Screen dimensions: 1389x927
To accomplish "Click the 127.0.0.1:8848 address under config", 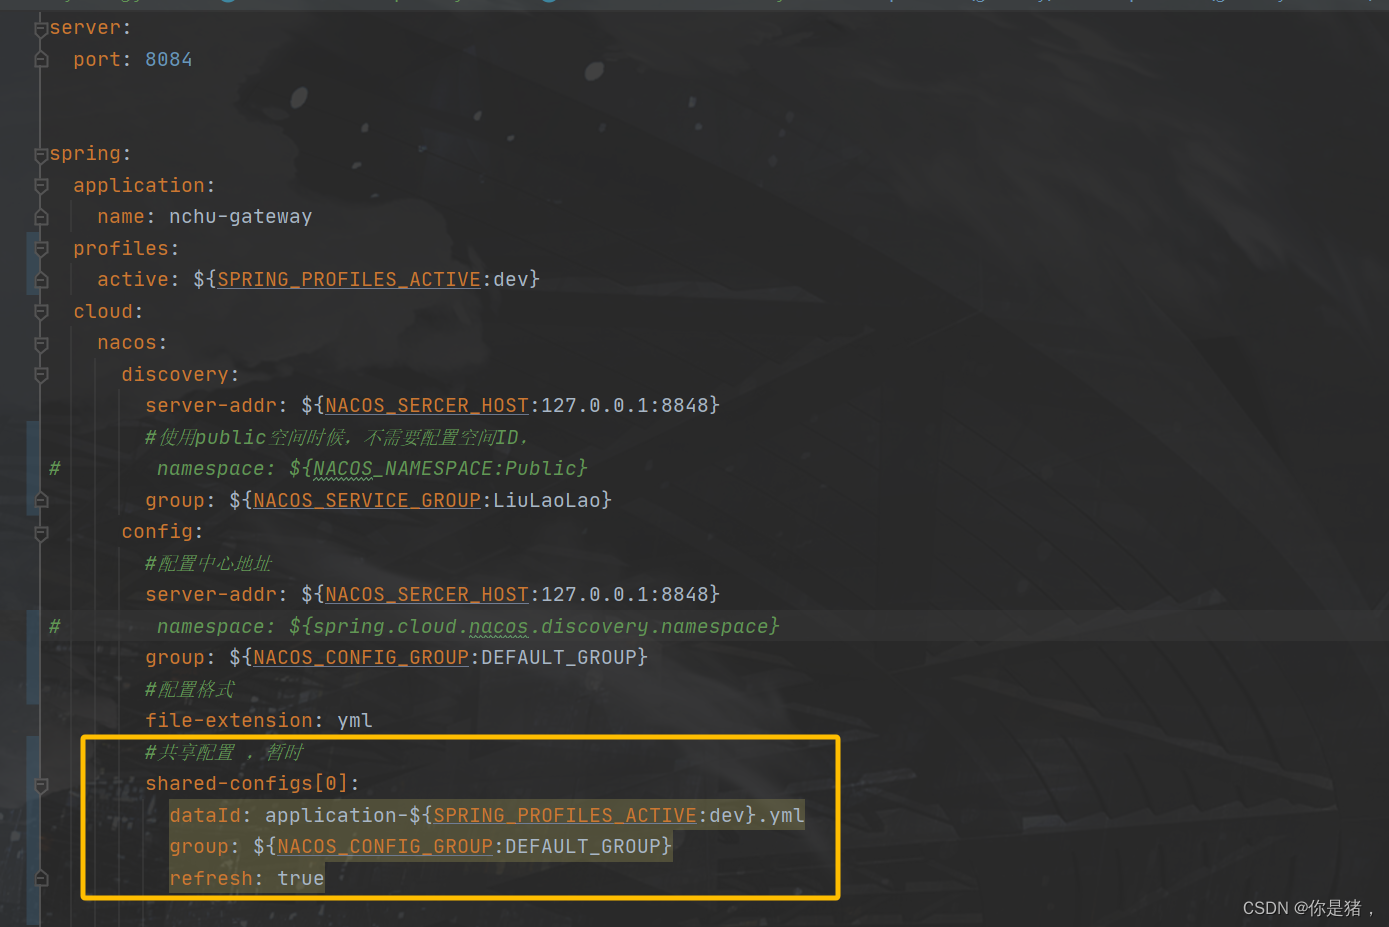I will (625, 595).
